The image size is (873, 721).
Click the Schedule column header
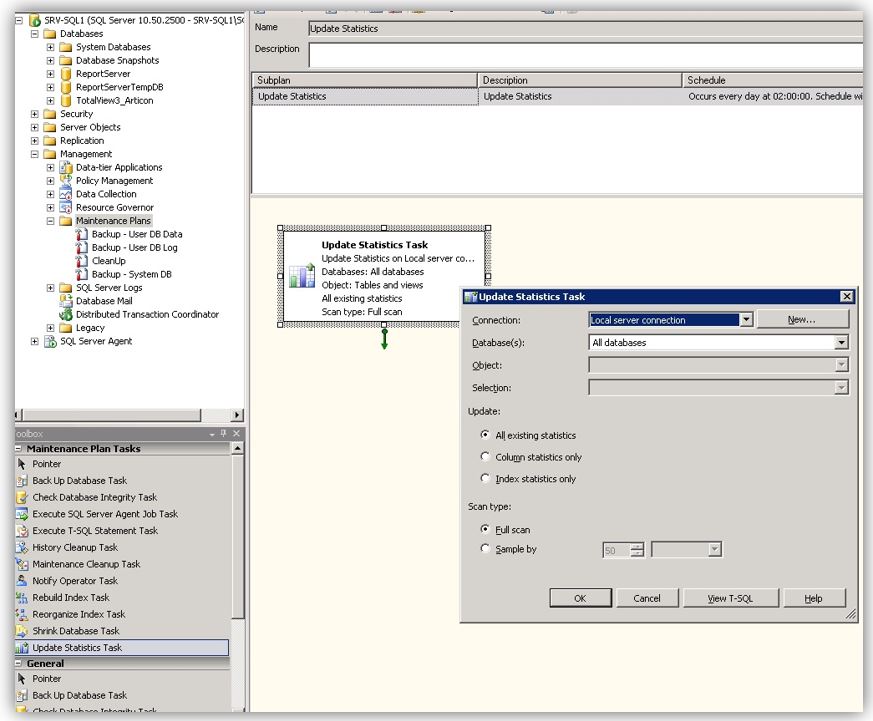point(773,80)
